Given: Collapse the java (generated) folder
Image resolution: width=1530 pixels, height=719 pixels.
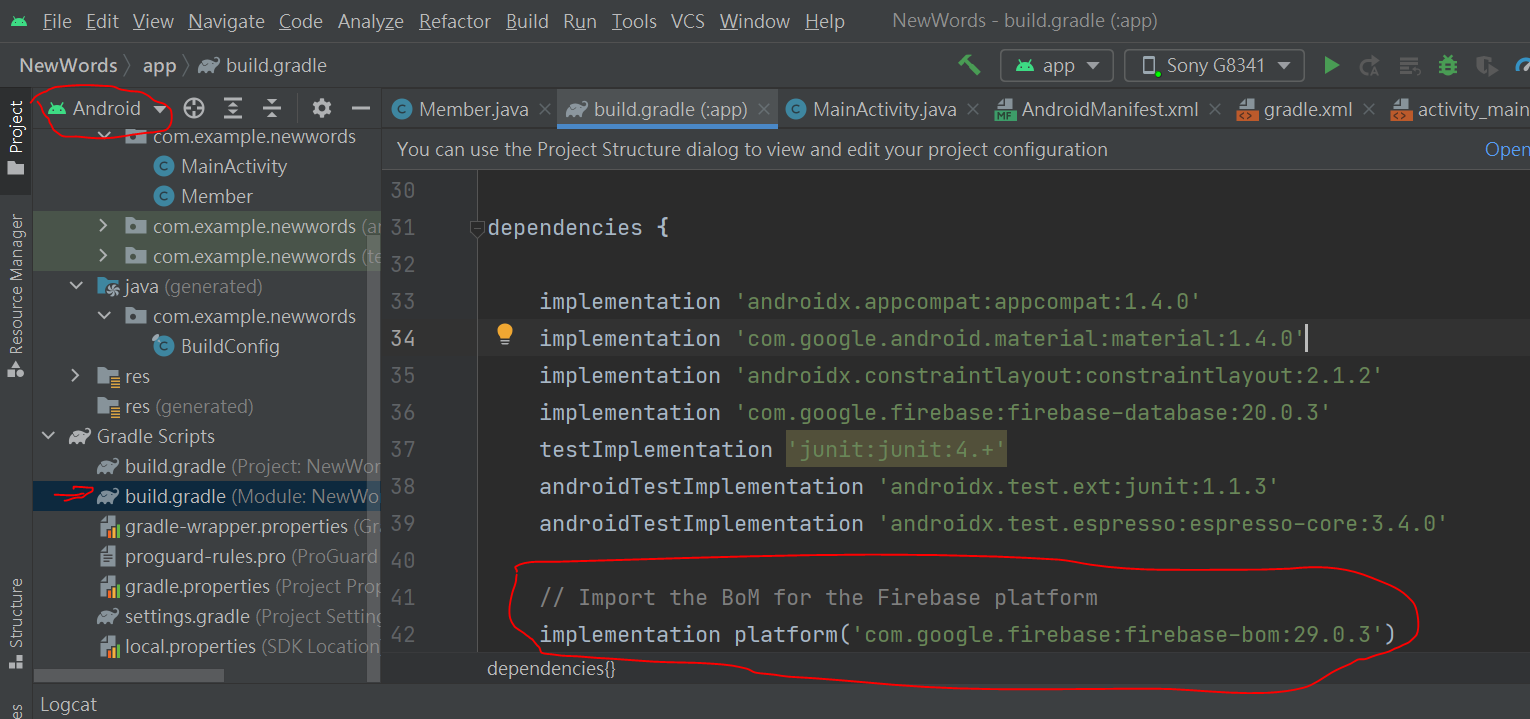Looking at the screenshot, I should pyautogui.click(x=76, y=286).
